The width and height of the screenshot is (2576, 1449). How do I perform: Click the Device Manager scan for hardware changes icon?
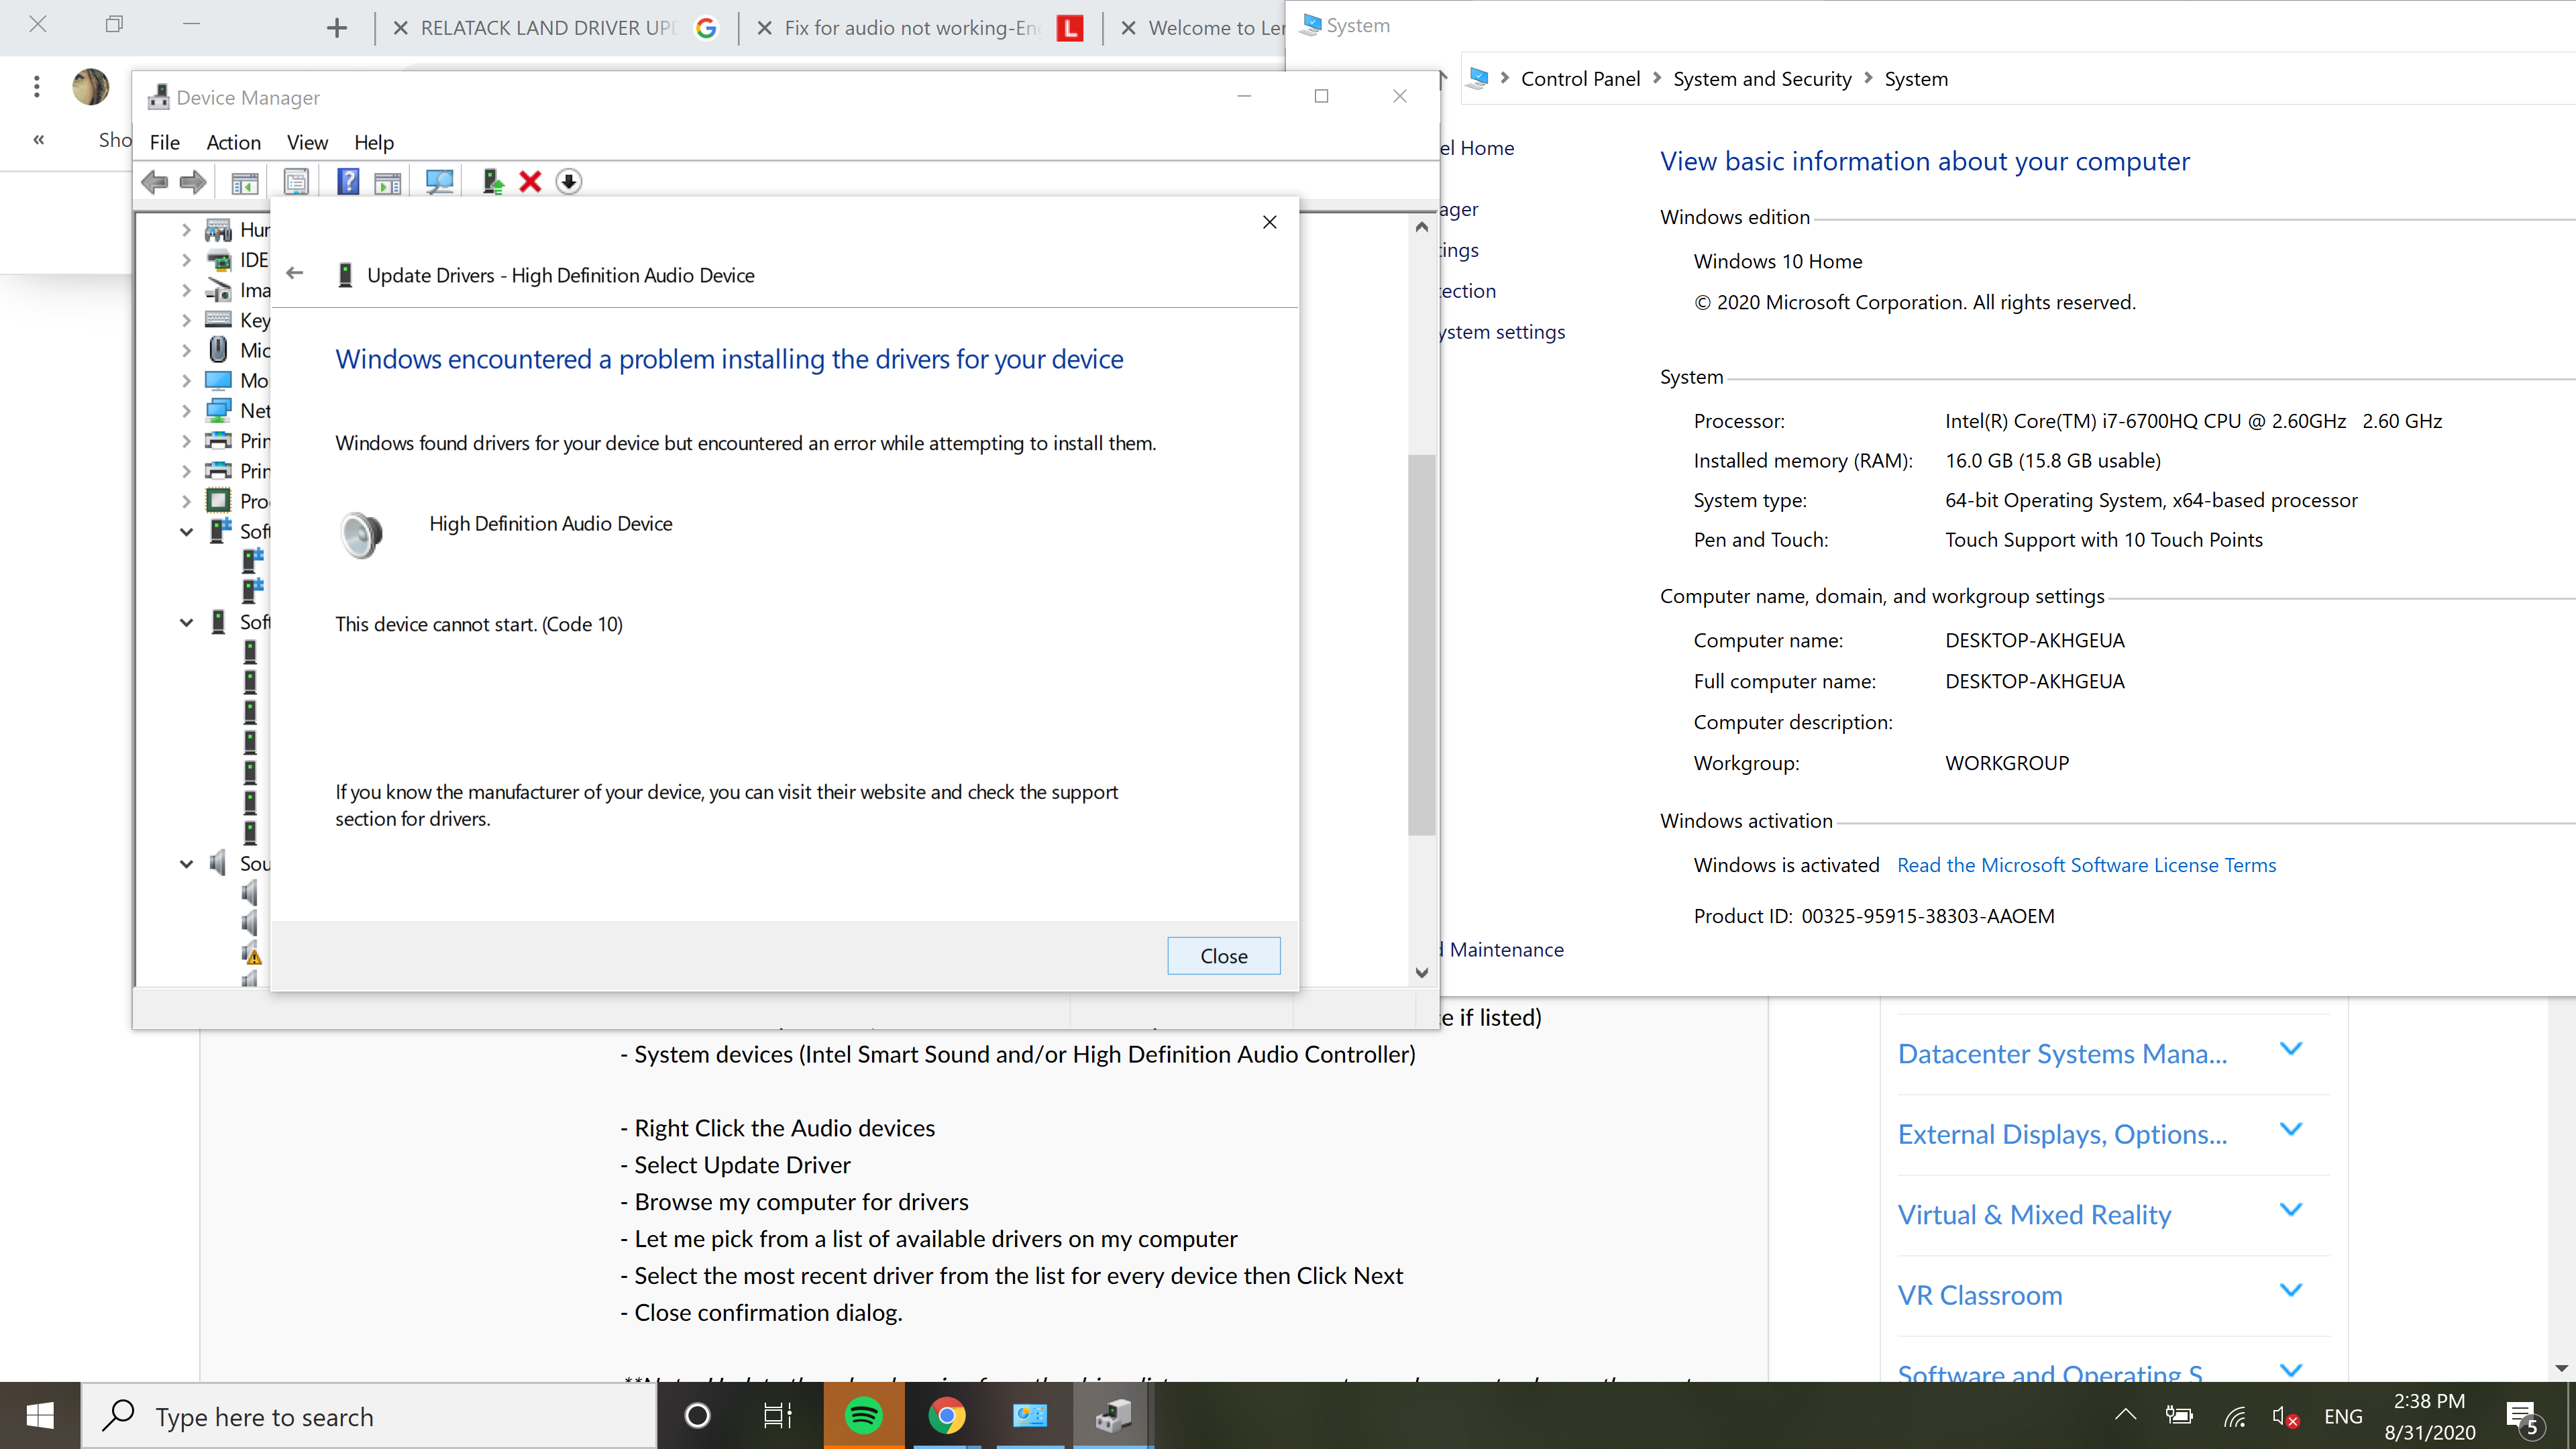(439, 182)
